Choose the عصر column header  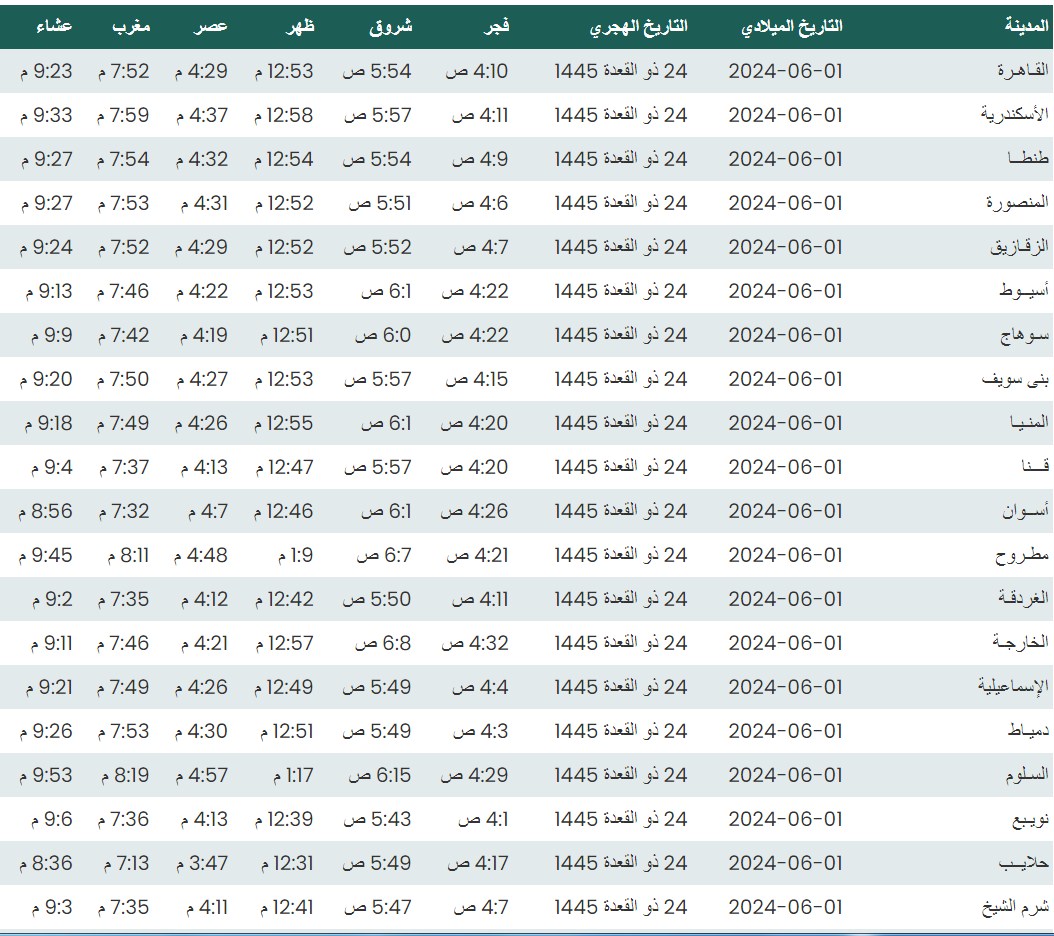[210, 27]
